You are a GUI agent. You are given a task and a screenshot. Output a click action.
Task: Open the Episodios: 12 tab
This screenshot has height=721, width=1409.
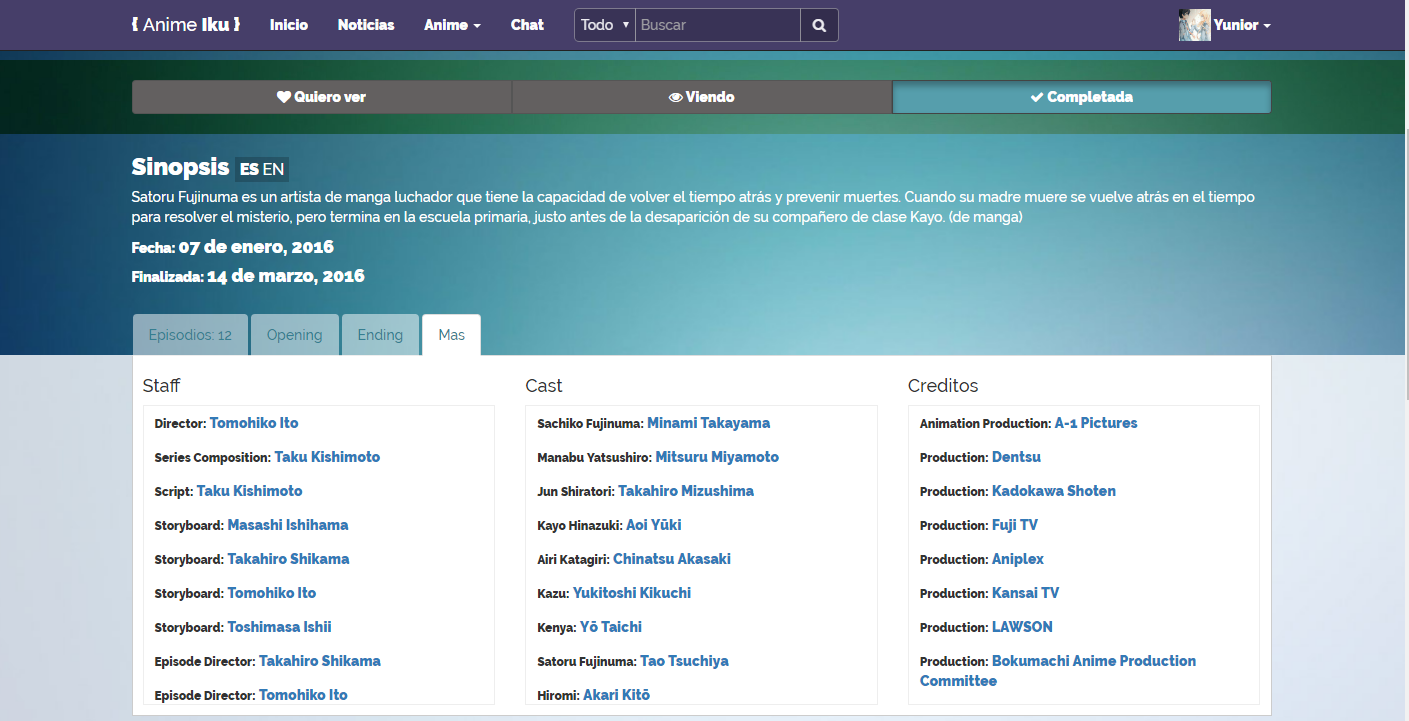click(x=190, y=335)
